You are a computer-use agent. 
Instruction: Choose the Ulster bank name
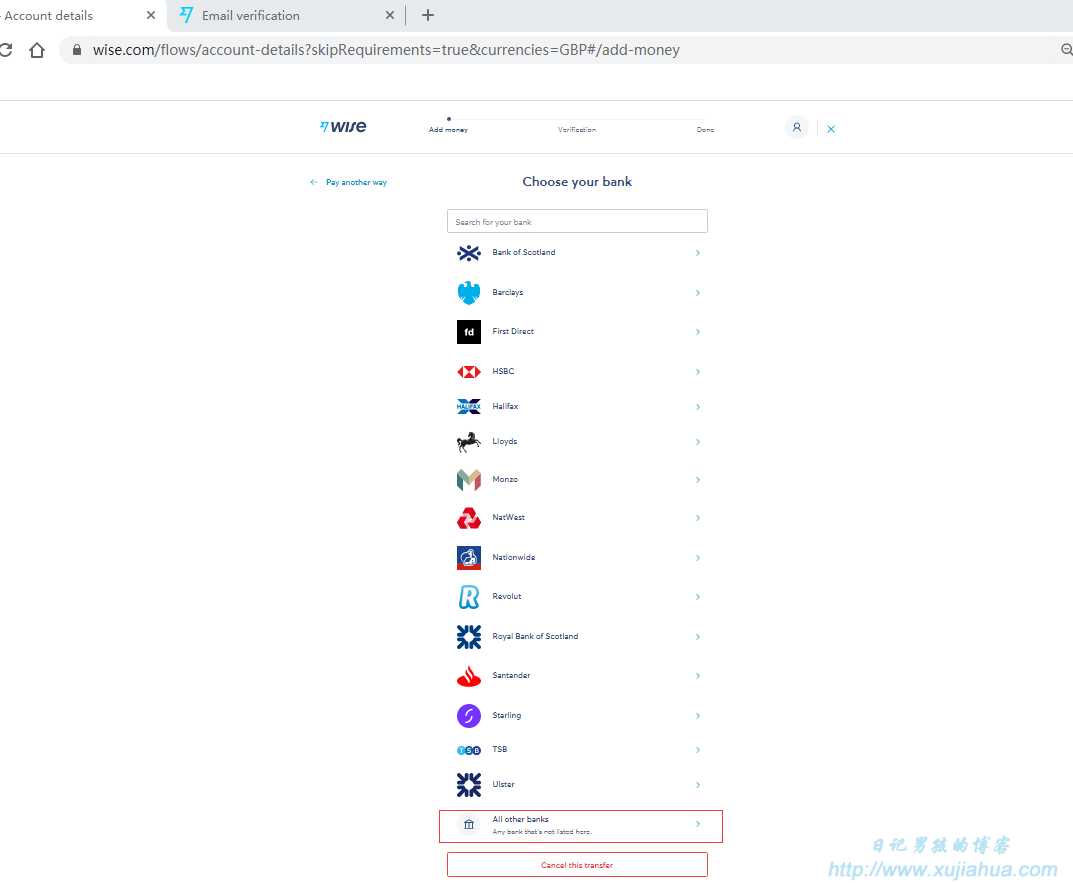503,784
